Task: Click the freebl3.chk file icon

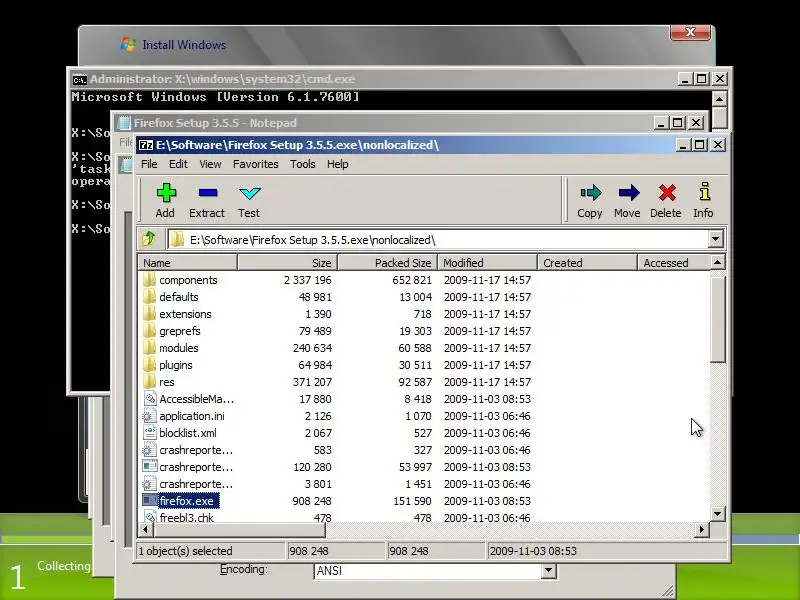Action: pos(149,517)
